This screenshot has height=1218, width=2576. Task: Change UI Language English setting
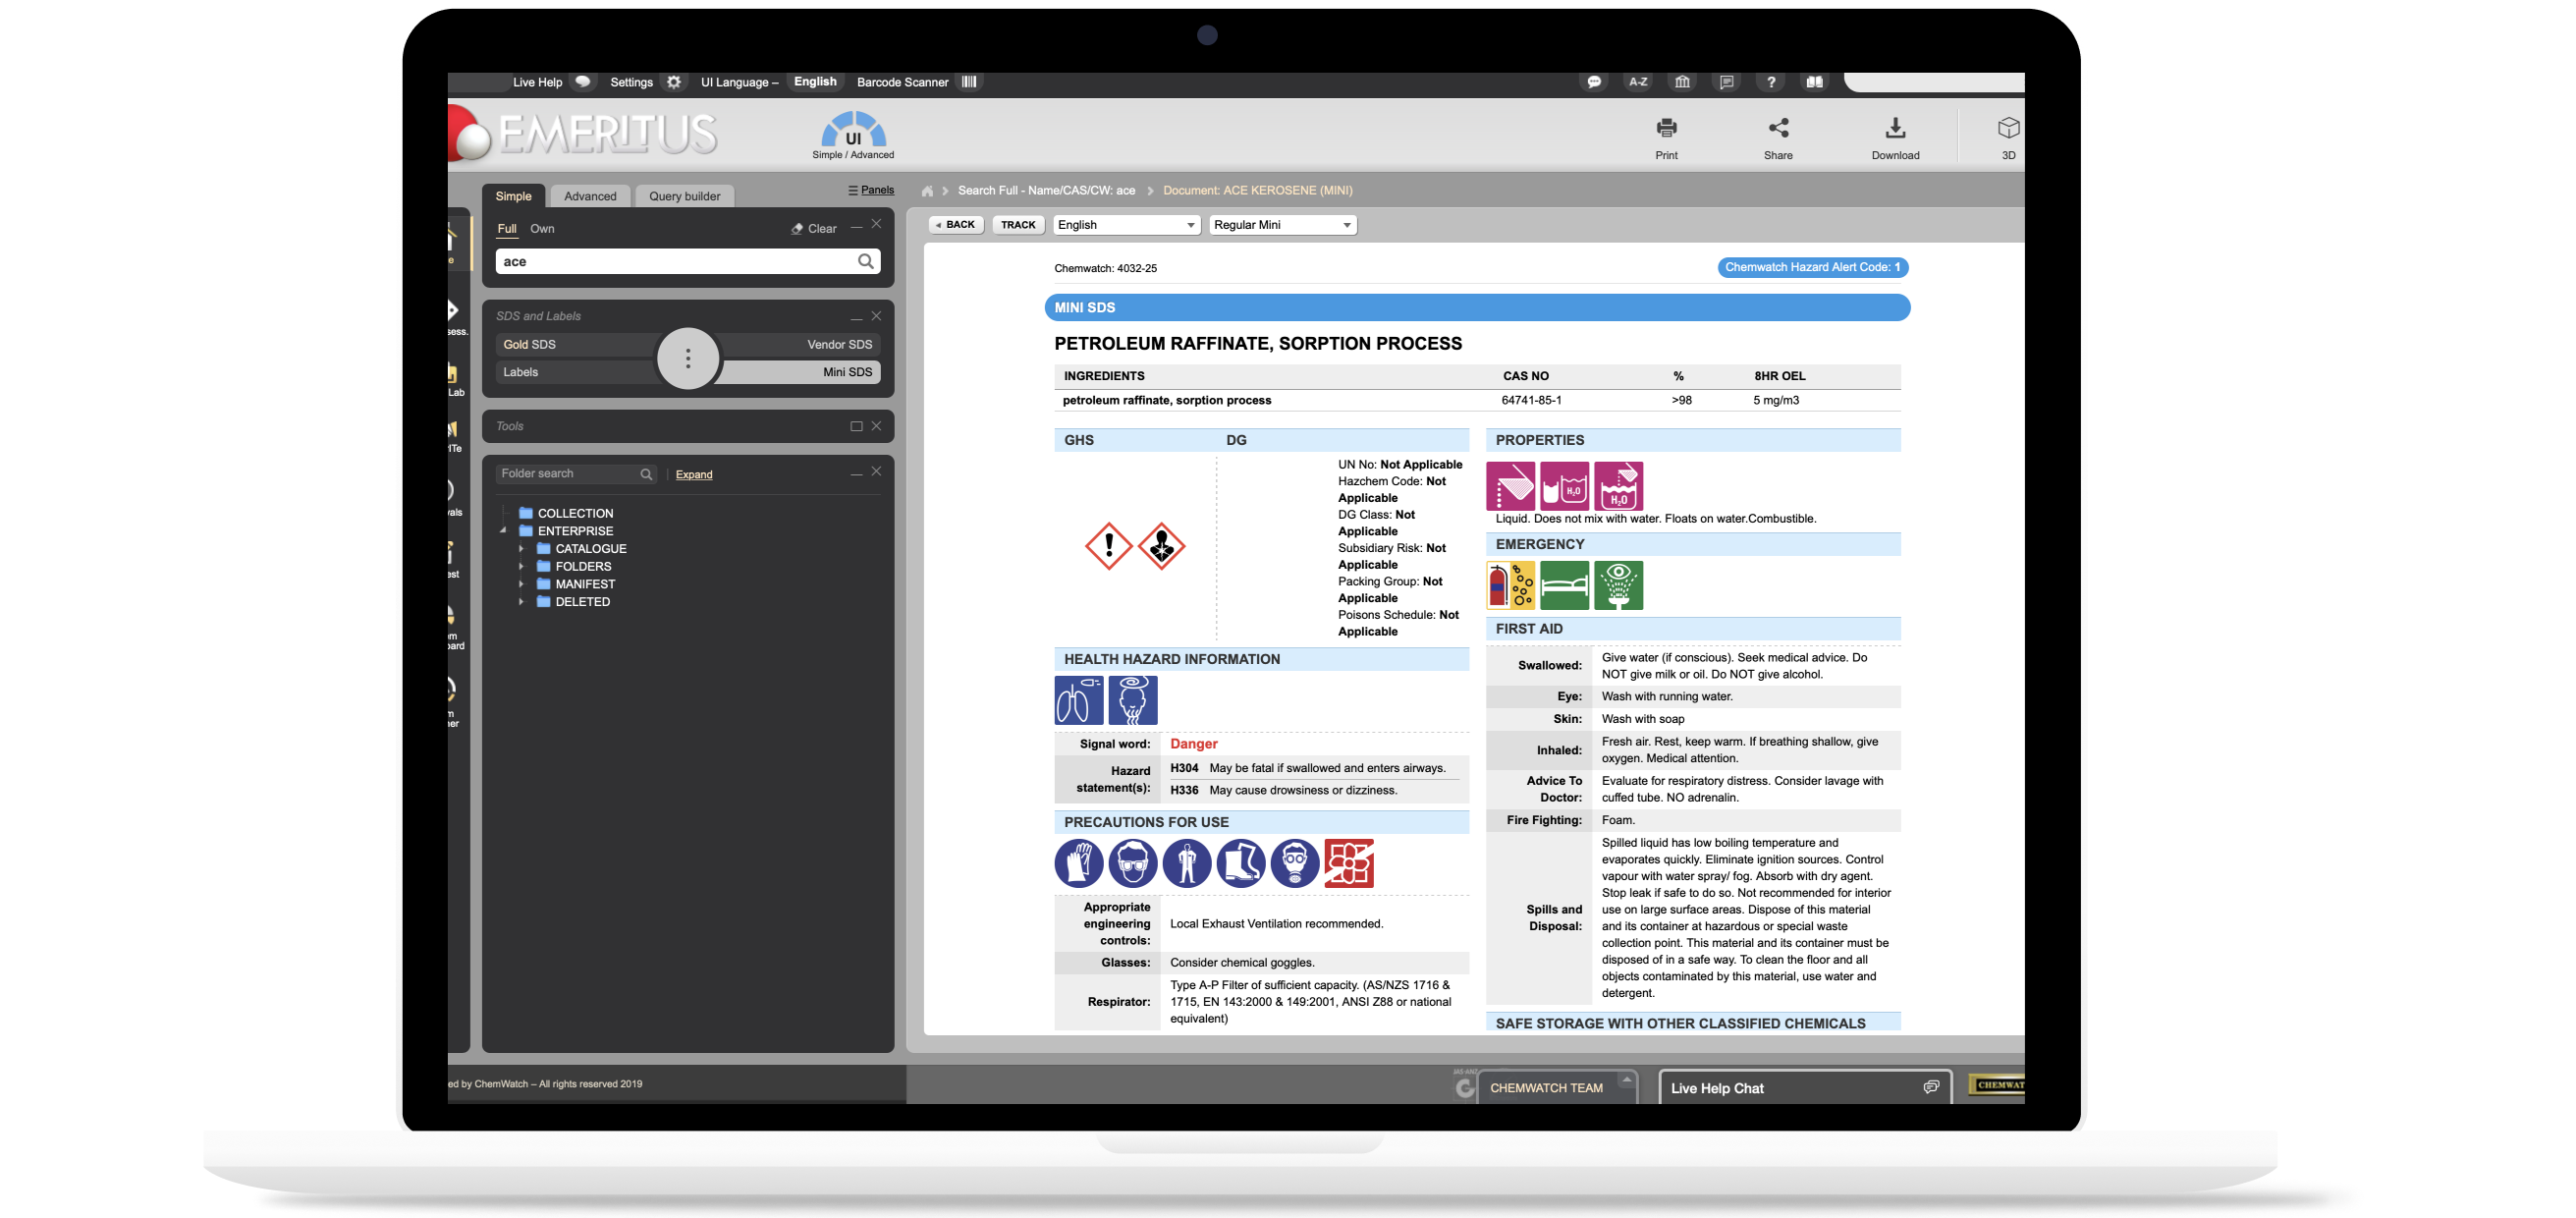[x=815, y=82]
